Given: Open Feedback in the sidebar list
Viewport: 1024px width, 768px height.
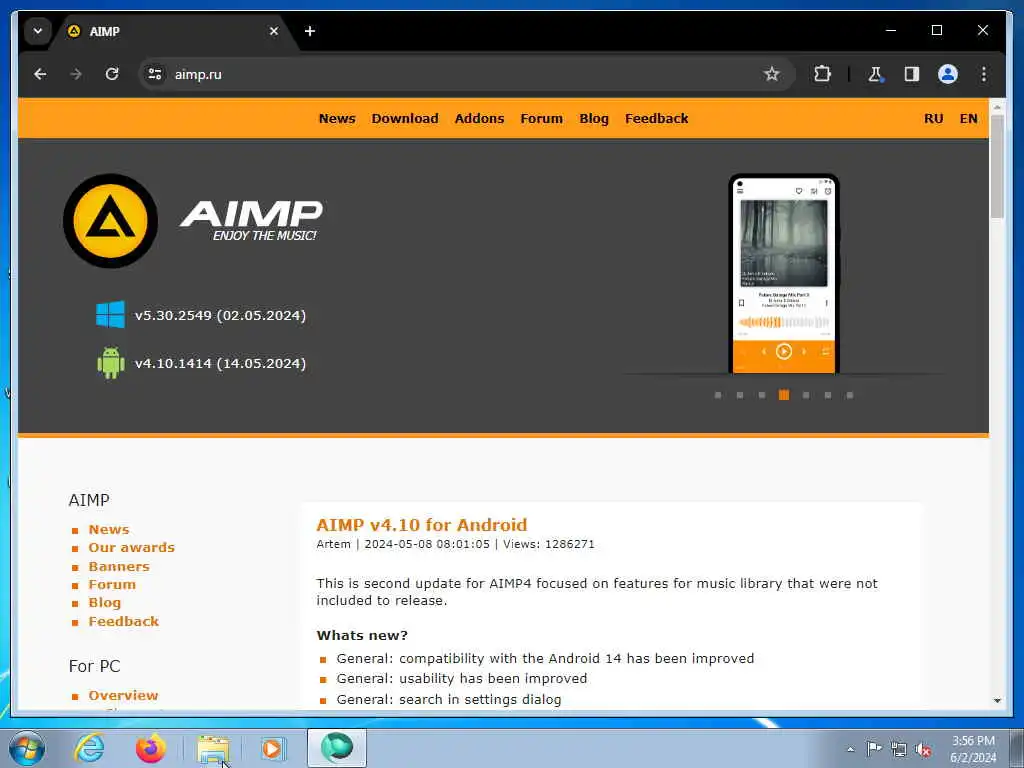Looking at the screenshot, I should [123, 621].
